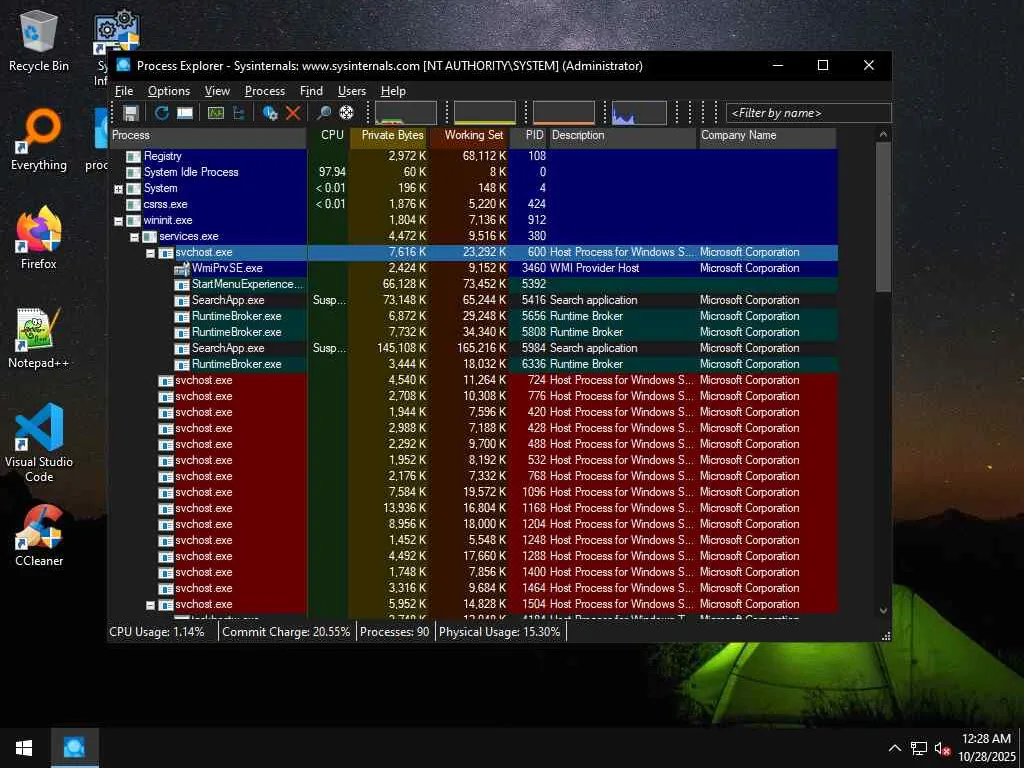The image size is (1024, 768).
Task: Collapse the wininit.exe tree node
Action: point(118,221)
